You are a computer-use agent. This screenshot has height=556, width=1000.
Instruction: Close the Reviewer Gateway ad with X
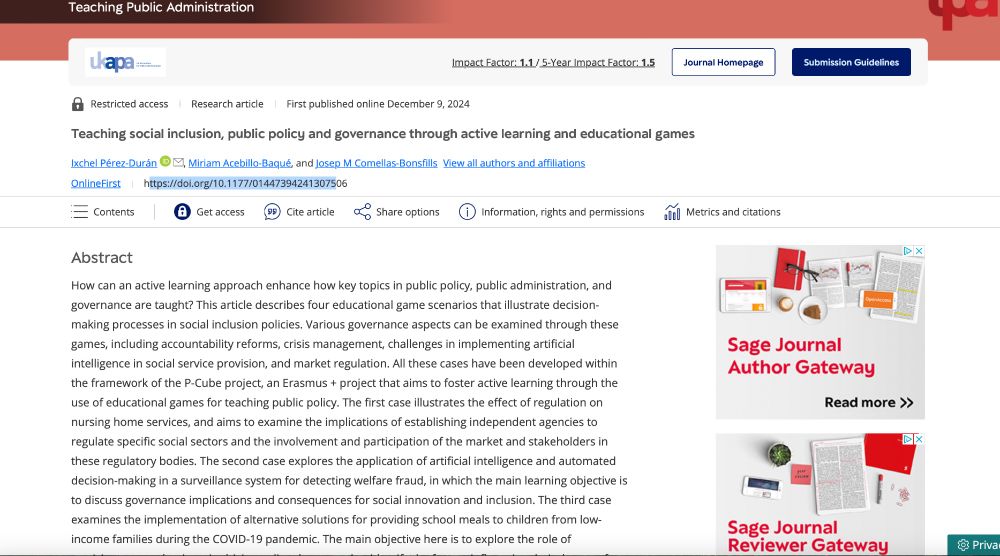[x=919, y=439]
